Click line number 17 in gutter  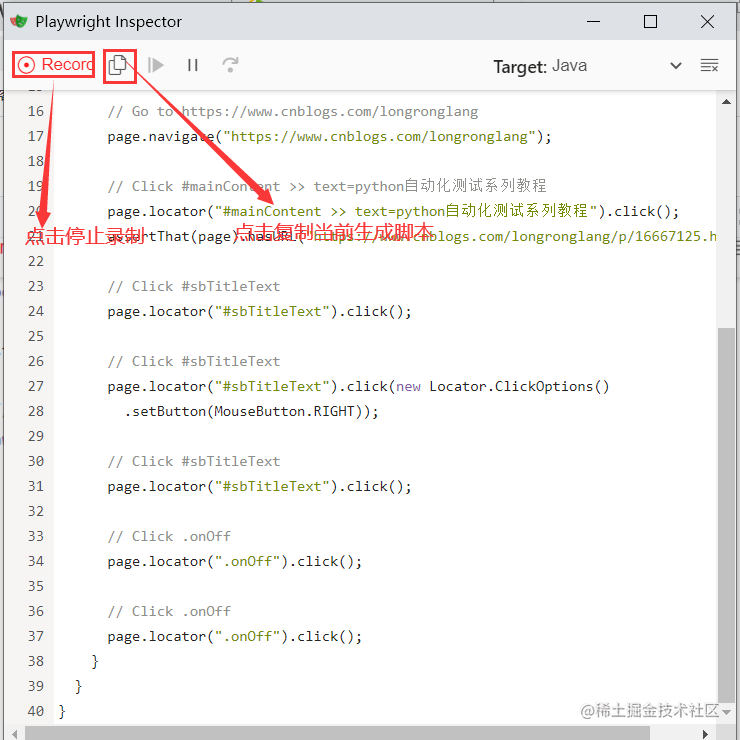click(x=35, y=136)
